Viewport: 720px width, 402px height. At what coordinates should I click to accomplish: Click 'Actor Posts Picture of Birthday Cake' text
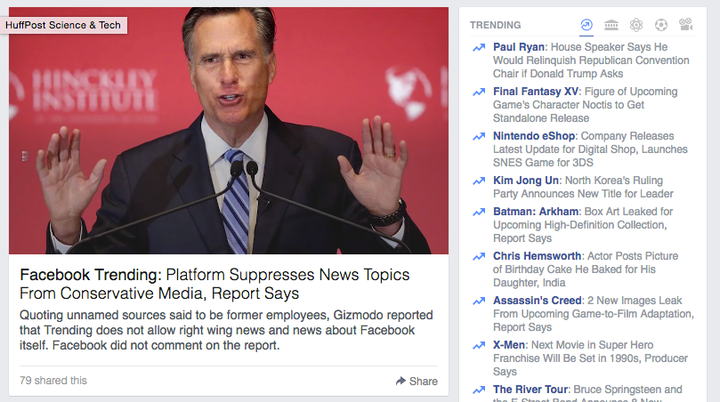tap(585, 269)
